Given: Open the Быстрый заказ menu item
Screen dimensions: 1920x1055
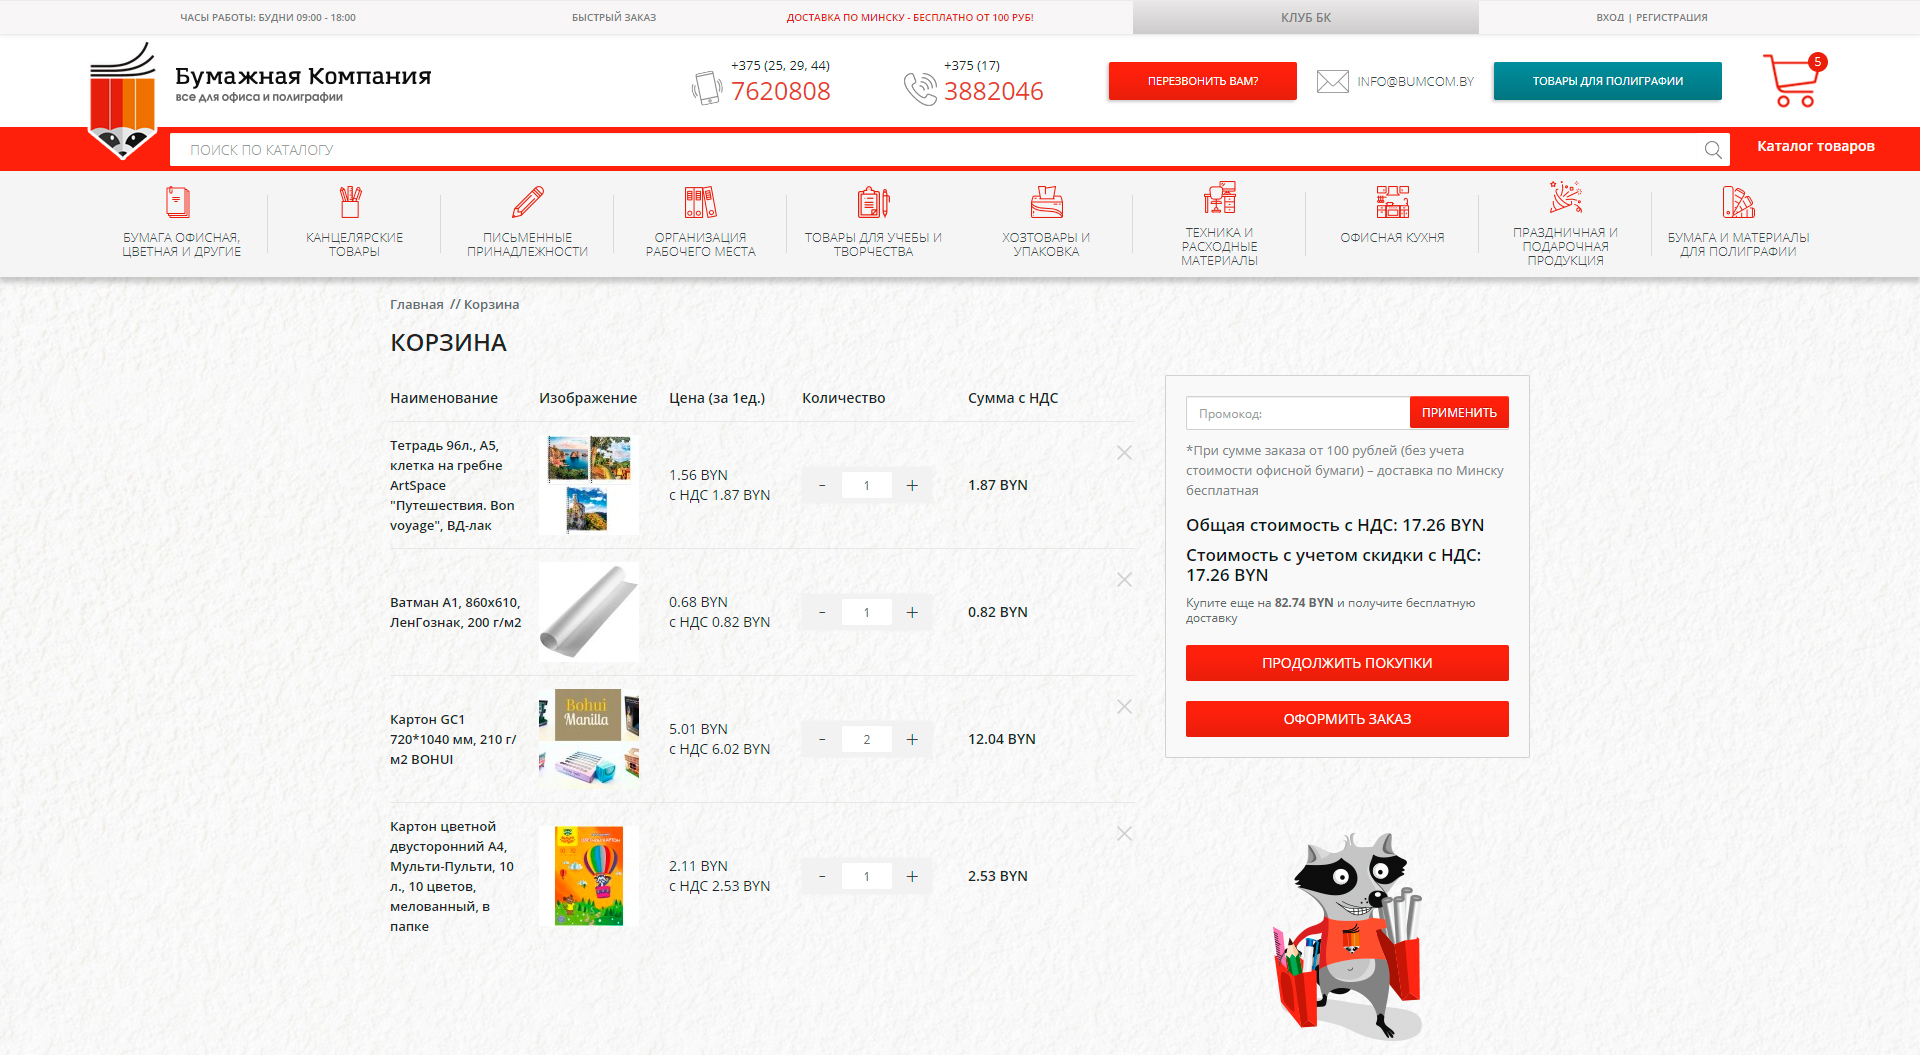Looking at the screenshot, I should point(614,17).
